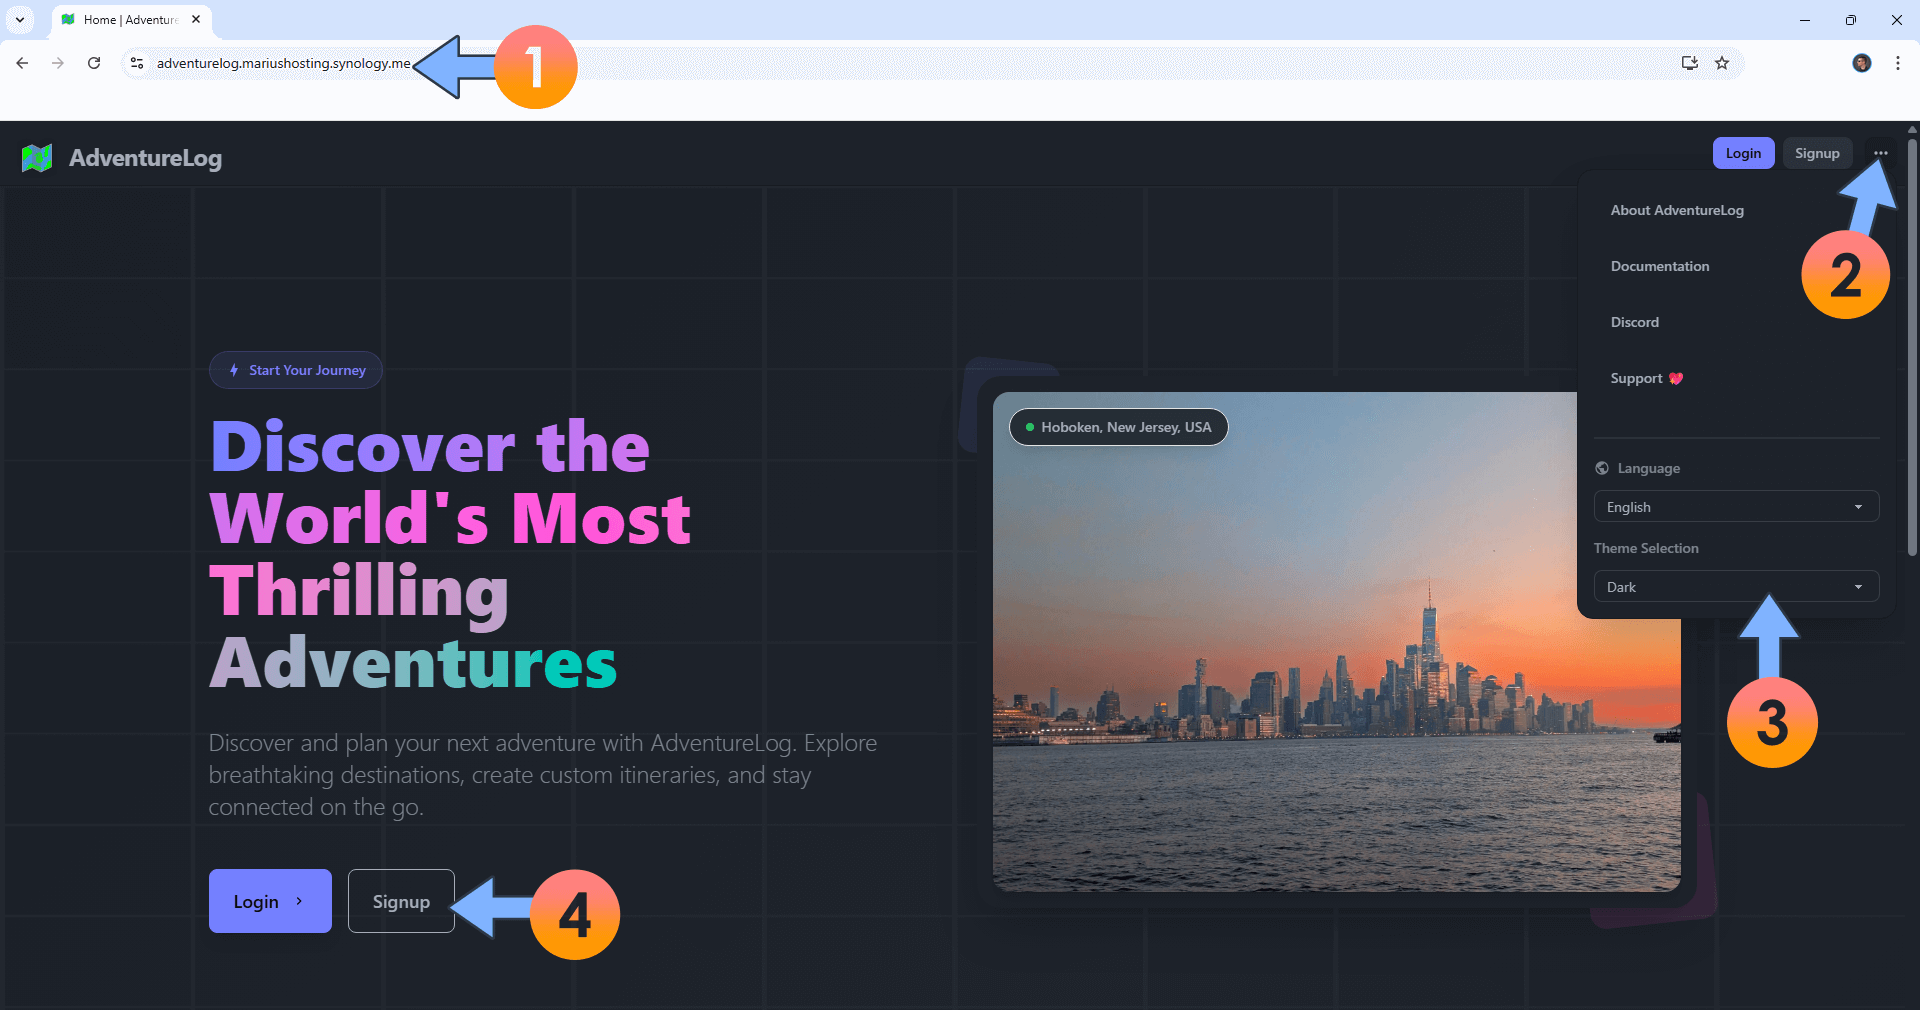Image resolution: width=1920 pixels, height=1010 pixels.
Task: Click the browser back arrow
Action: tap(22, 63)
